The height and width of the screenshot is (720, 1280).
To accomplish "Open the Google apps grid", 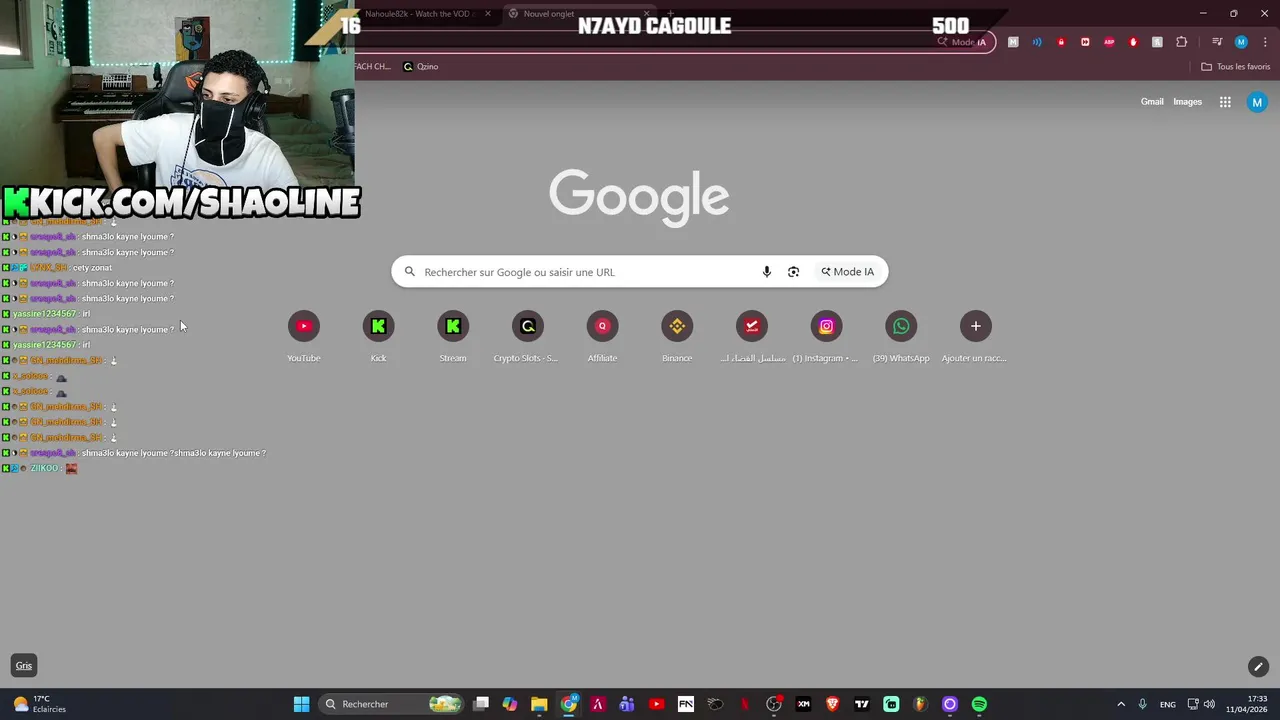I will click(1225, 102).
